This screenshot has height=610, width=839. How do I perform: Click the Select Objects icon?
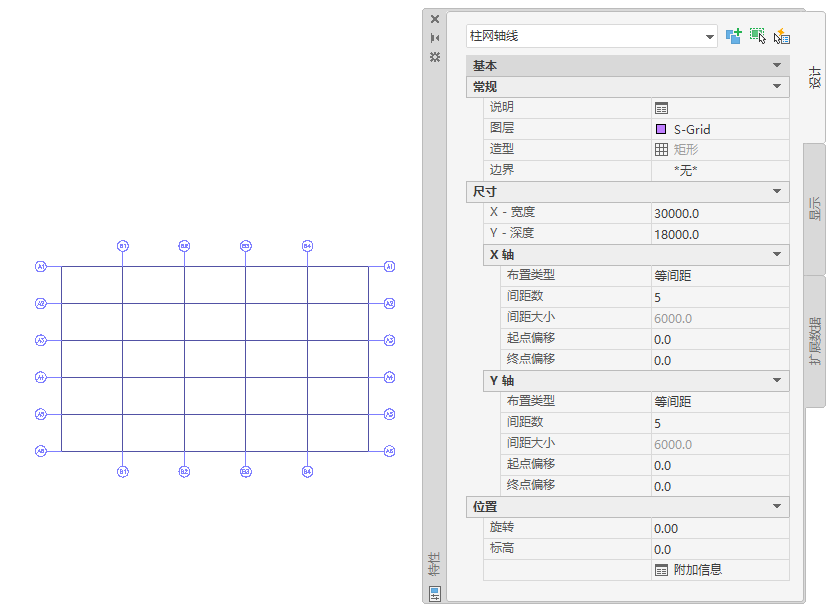758,36
